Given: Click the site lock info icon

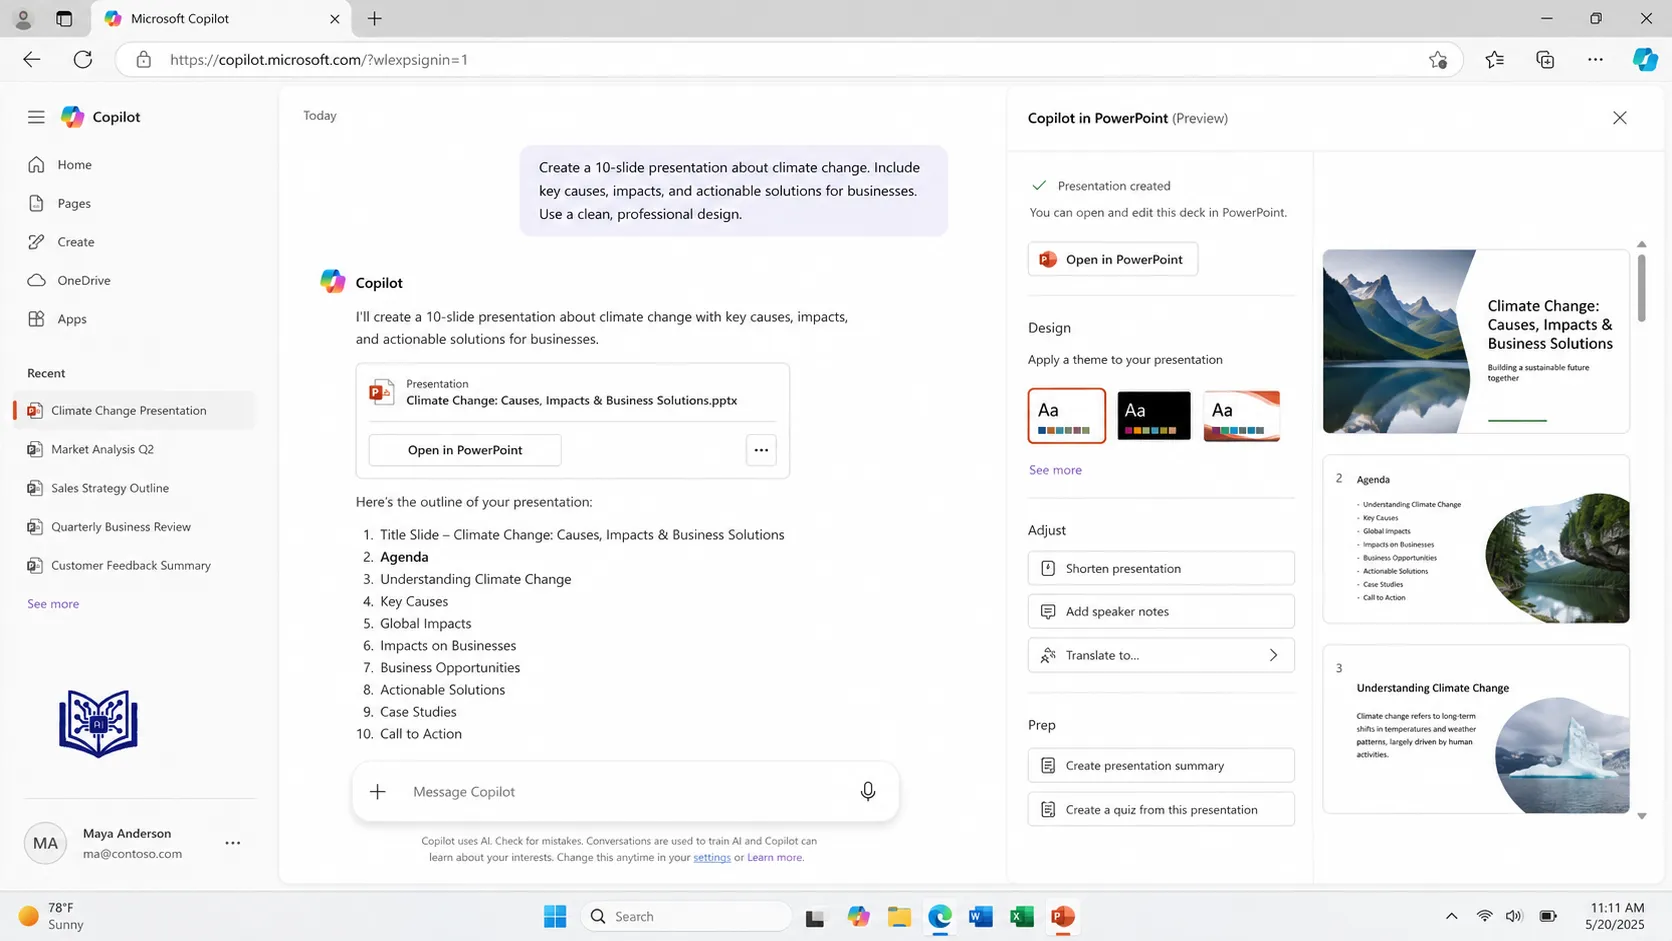Looking at the screenshot, I should (143, 59).
